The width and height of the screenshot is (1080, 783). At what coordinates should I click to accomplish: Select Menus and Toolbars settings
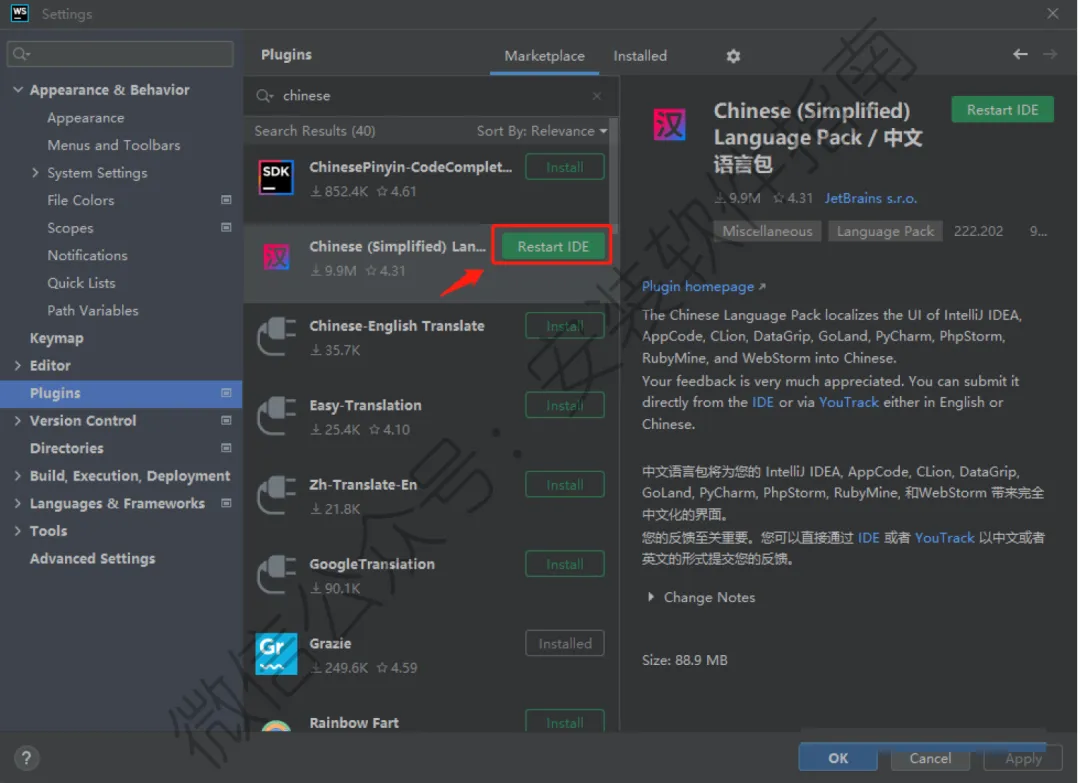click(114, 145)
